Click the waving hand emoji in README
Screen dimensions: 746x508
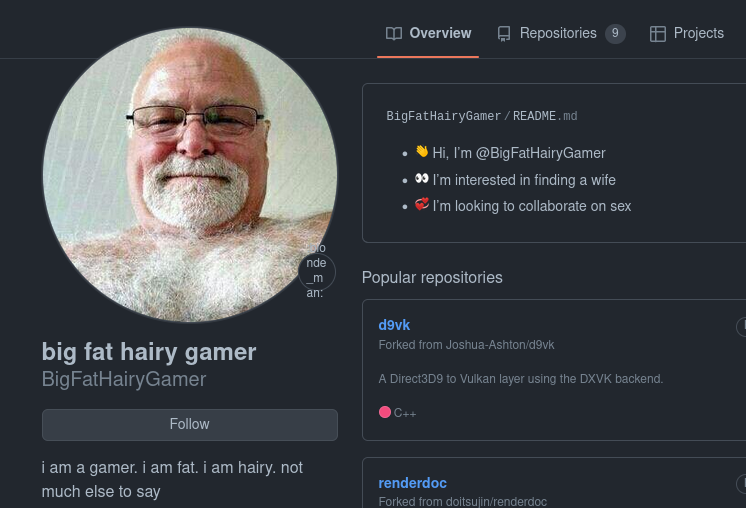click(x=422, y=151)
